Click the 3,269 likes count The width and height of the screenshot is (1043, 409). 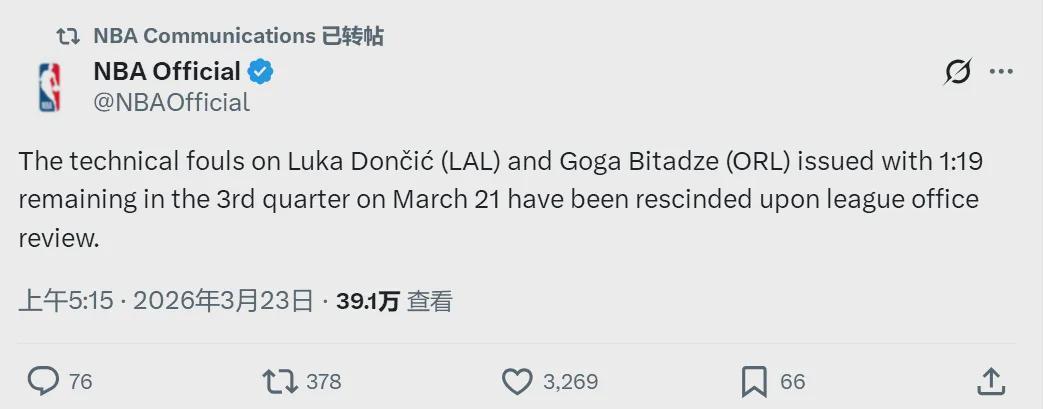[x=570, y=381]
